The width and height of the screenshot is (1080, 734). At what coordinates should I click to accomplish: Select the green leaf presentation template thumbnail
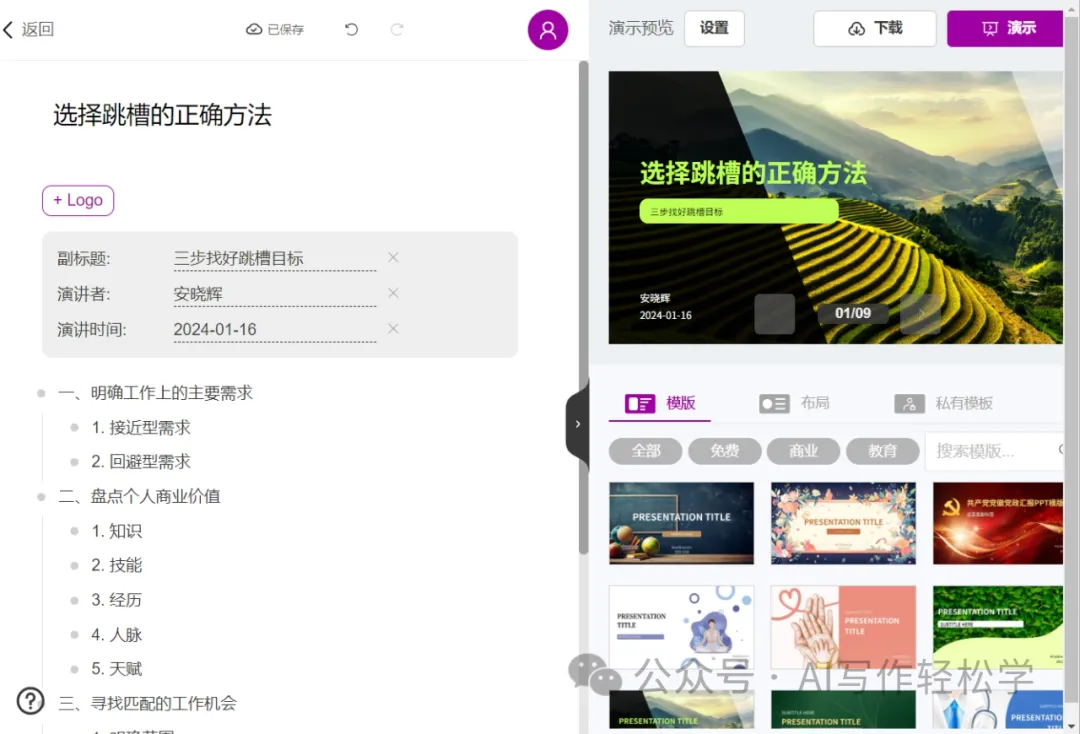[x=997, y=627]
